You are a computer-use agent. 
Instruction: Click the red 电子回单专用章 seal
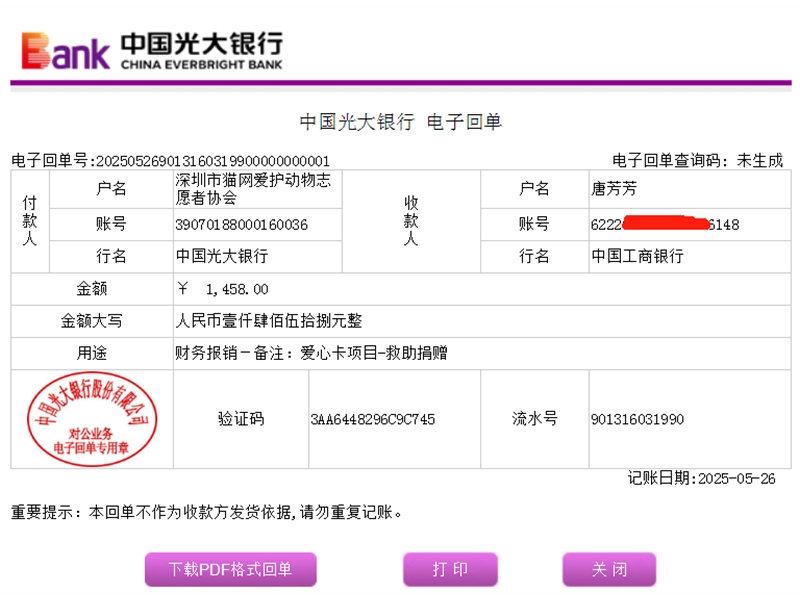click(92, 419)
